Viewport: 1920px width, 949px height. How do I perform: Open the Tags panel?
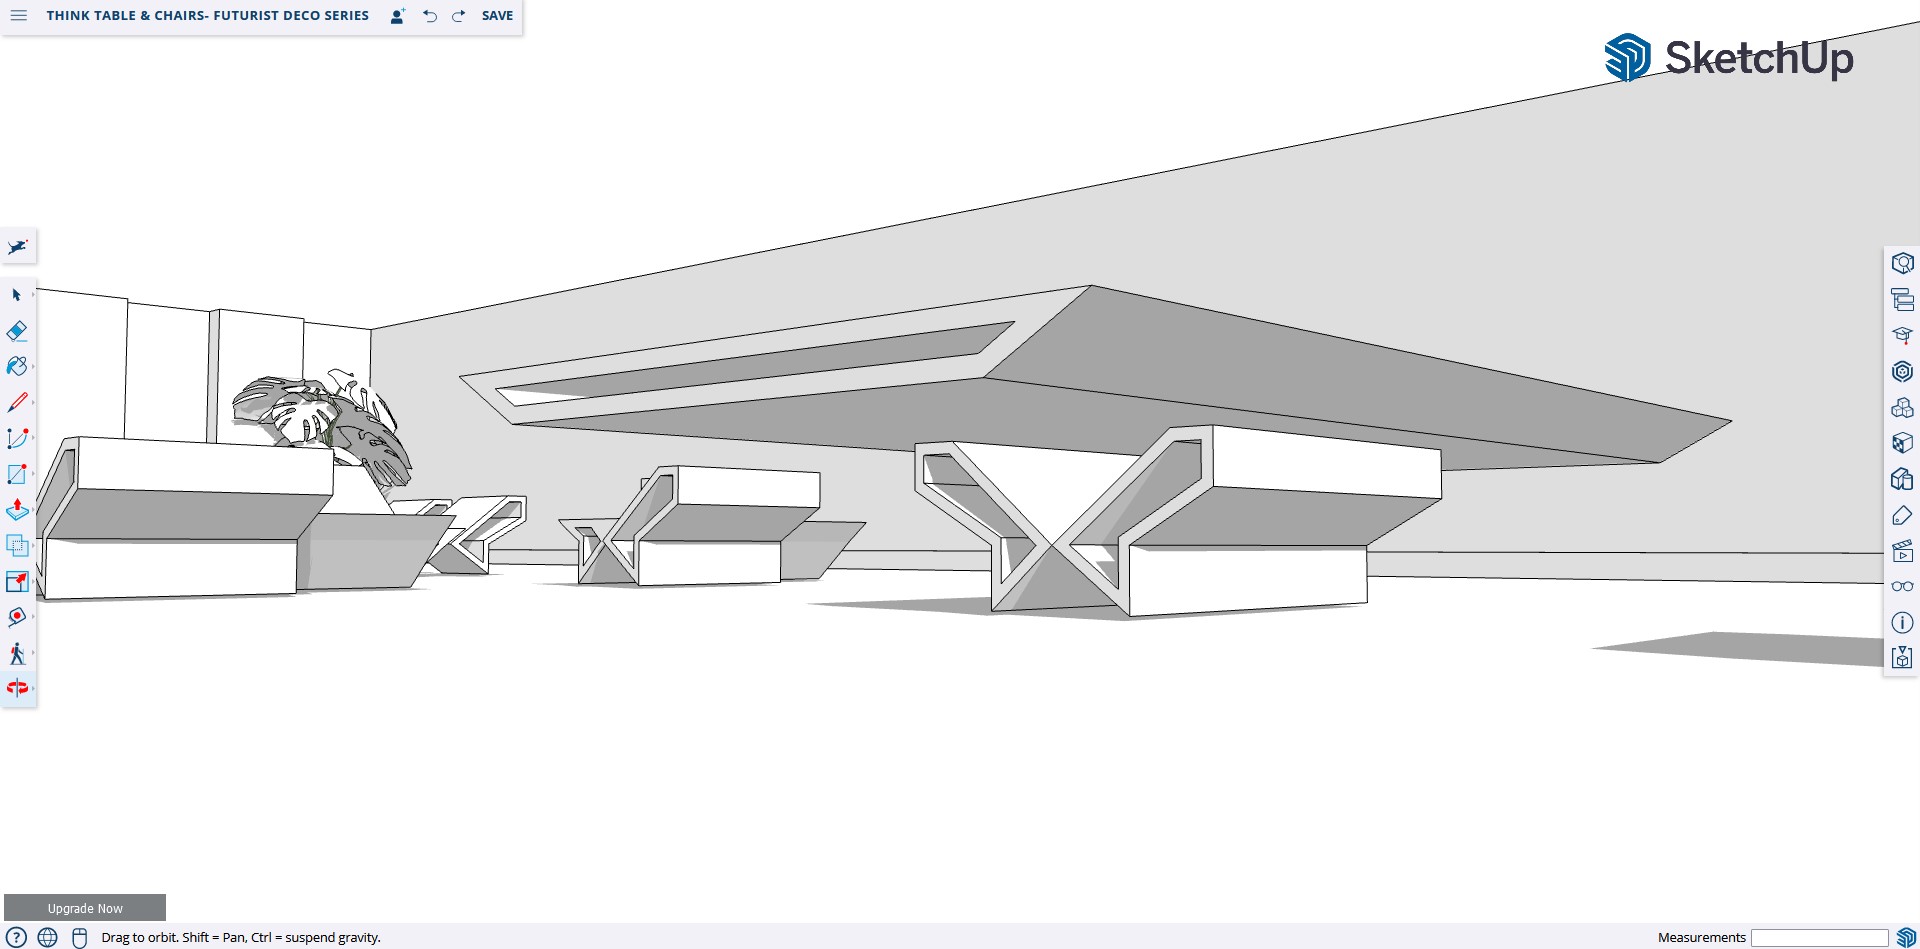point(1902,515)
